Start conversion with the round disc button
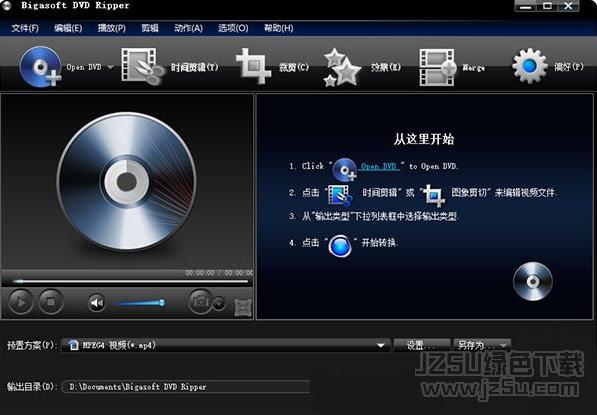Image resolution: width=597 pixels, height=415 pixels. pos(533,282)
